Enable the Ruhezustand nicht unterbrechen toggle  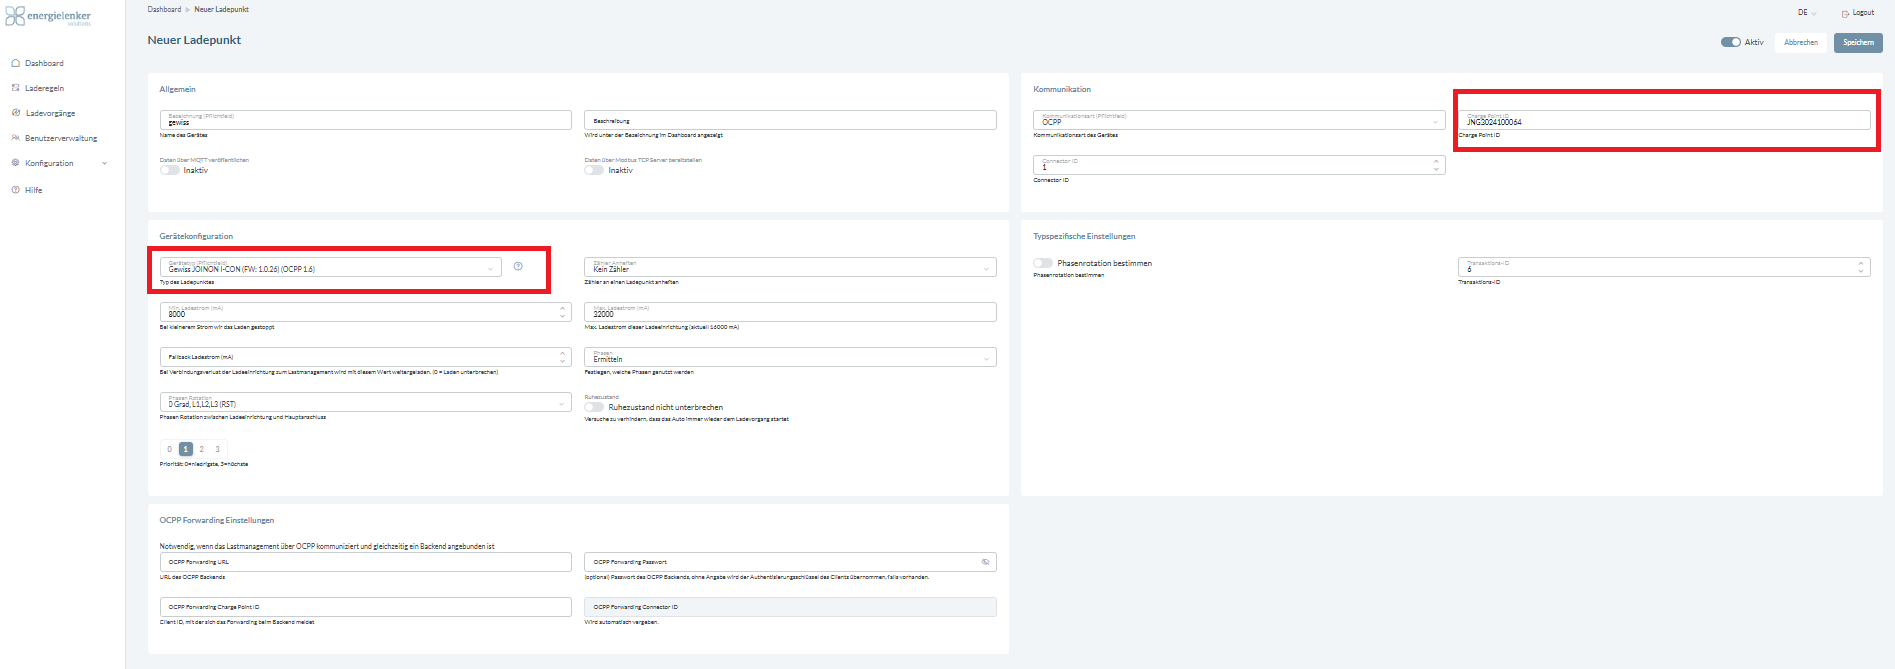point(595,407)
